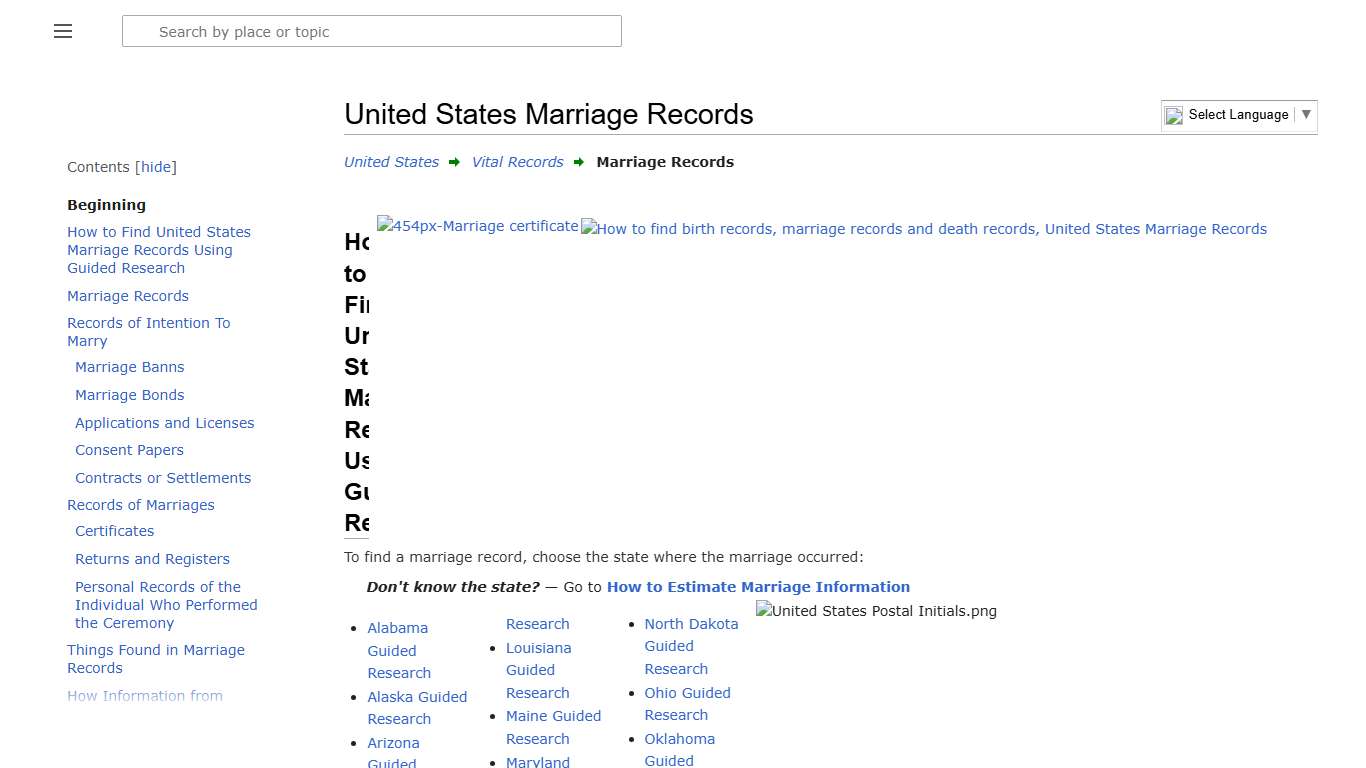Image resolution: width=1366 pixels, height=768 pixels.
Task: Open How to Estimate Marriage Information
Action: (x=757, y=587)
